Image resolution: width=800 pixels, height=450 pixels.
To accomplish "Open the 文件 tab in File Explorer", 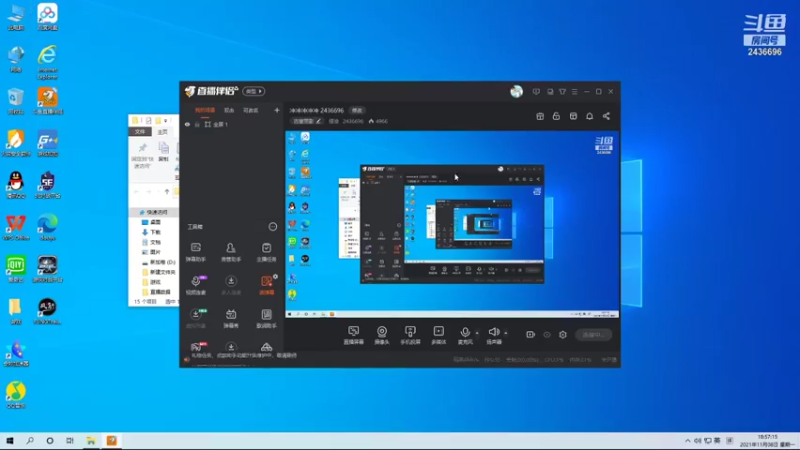I will [x=140, y=132].
